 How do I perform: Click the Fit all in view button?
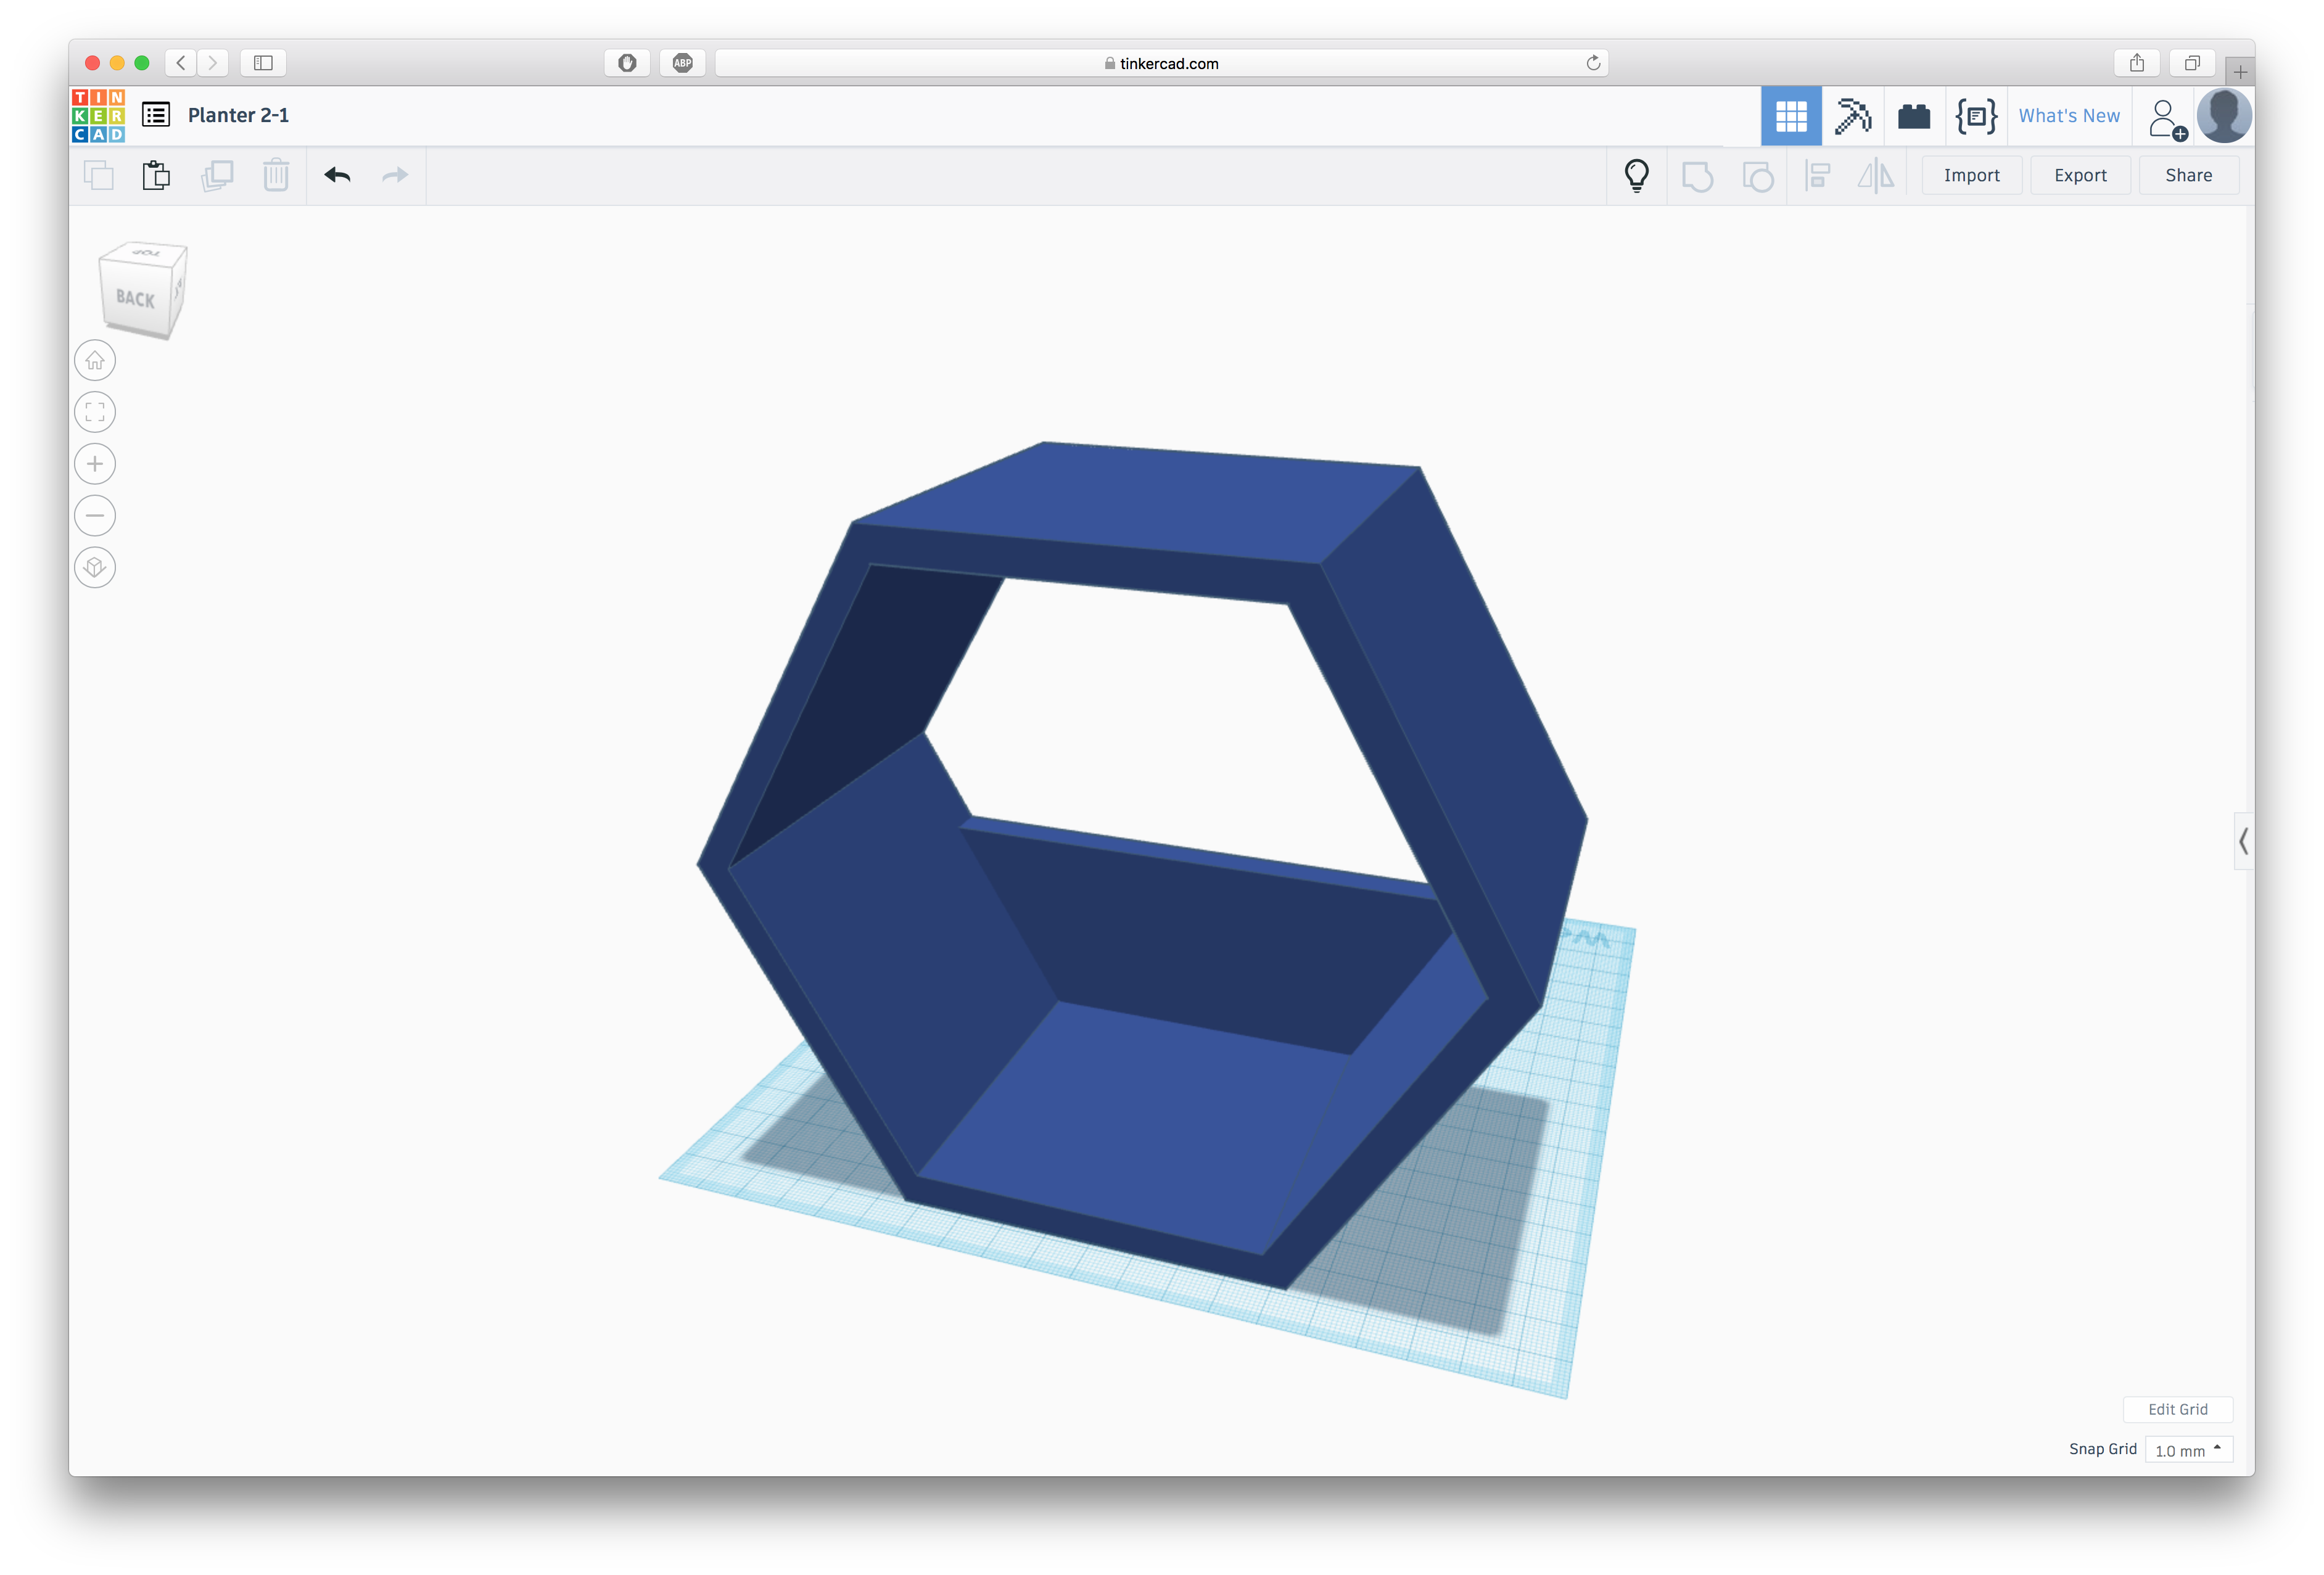point(95,412)
